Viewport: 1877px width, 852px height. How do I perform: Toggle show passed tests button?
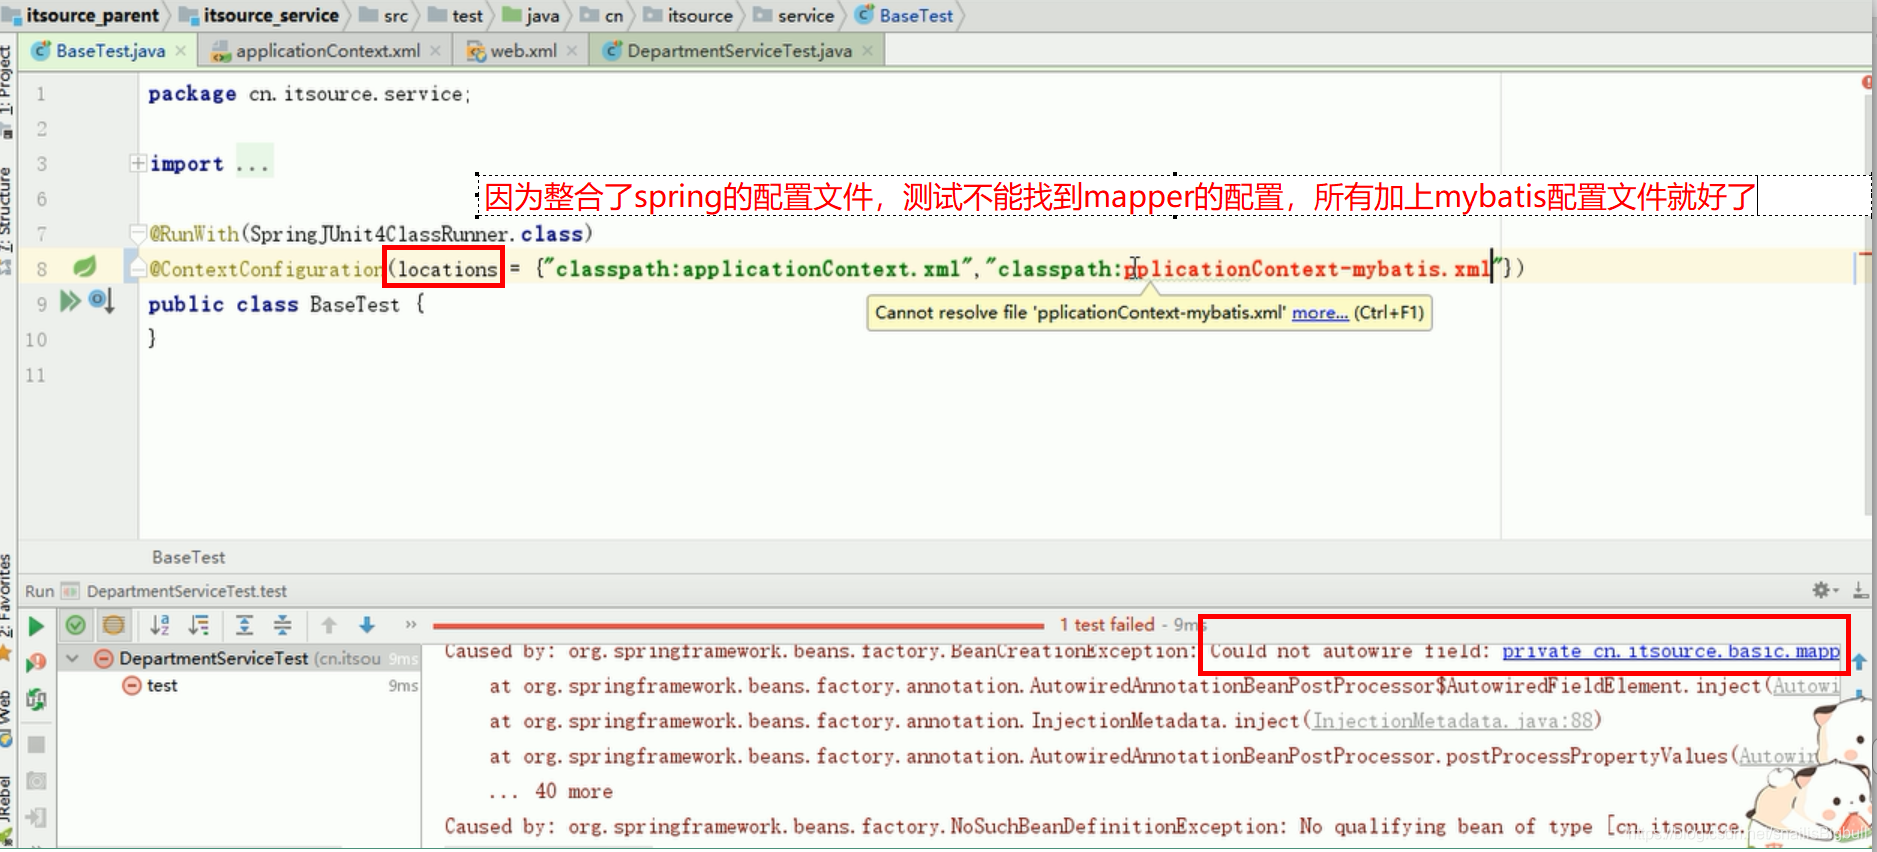75,626
